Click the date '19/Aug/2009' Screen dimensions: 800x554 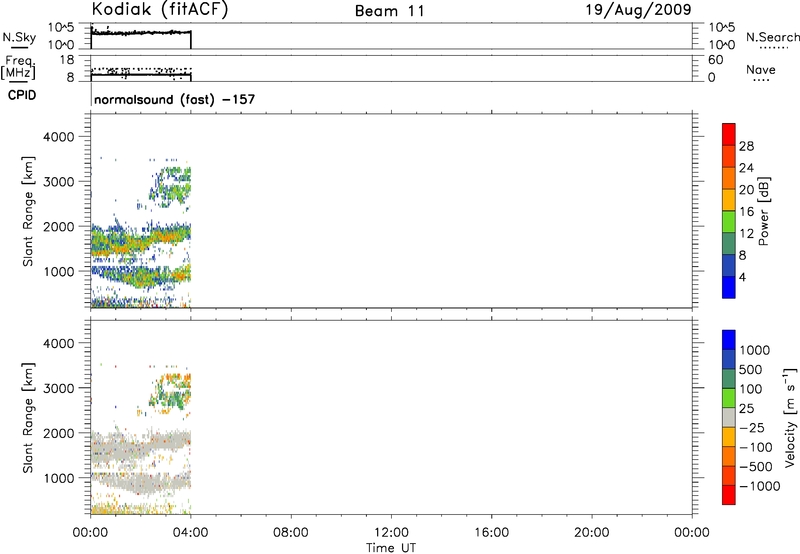(638, 10)
